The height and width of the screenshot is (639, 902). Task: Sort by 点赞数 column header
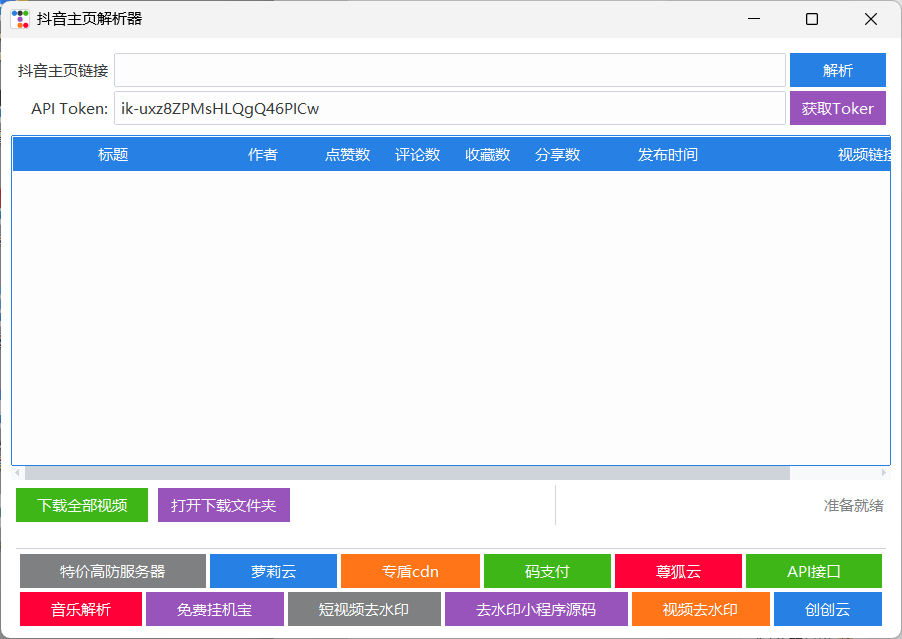(347, 154)
